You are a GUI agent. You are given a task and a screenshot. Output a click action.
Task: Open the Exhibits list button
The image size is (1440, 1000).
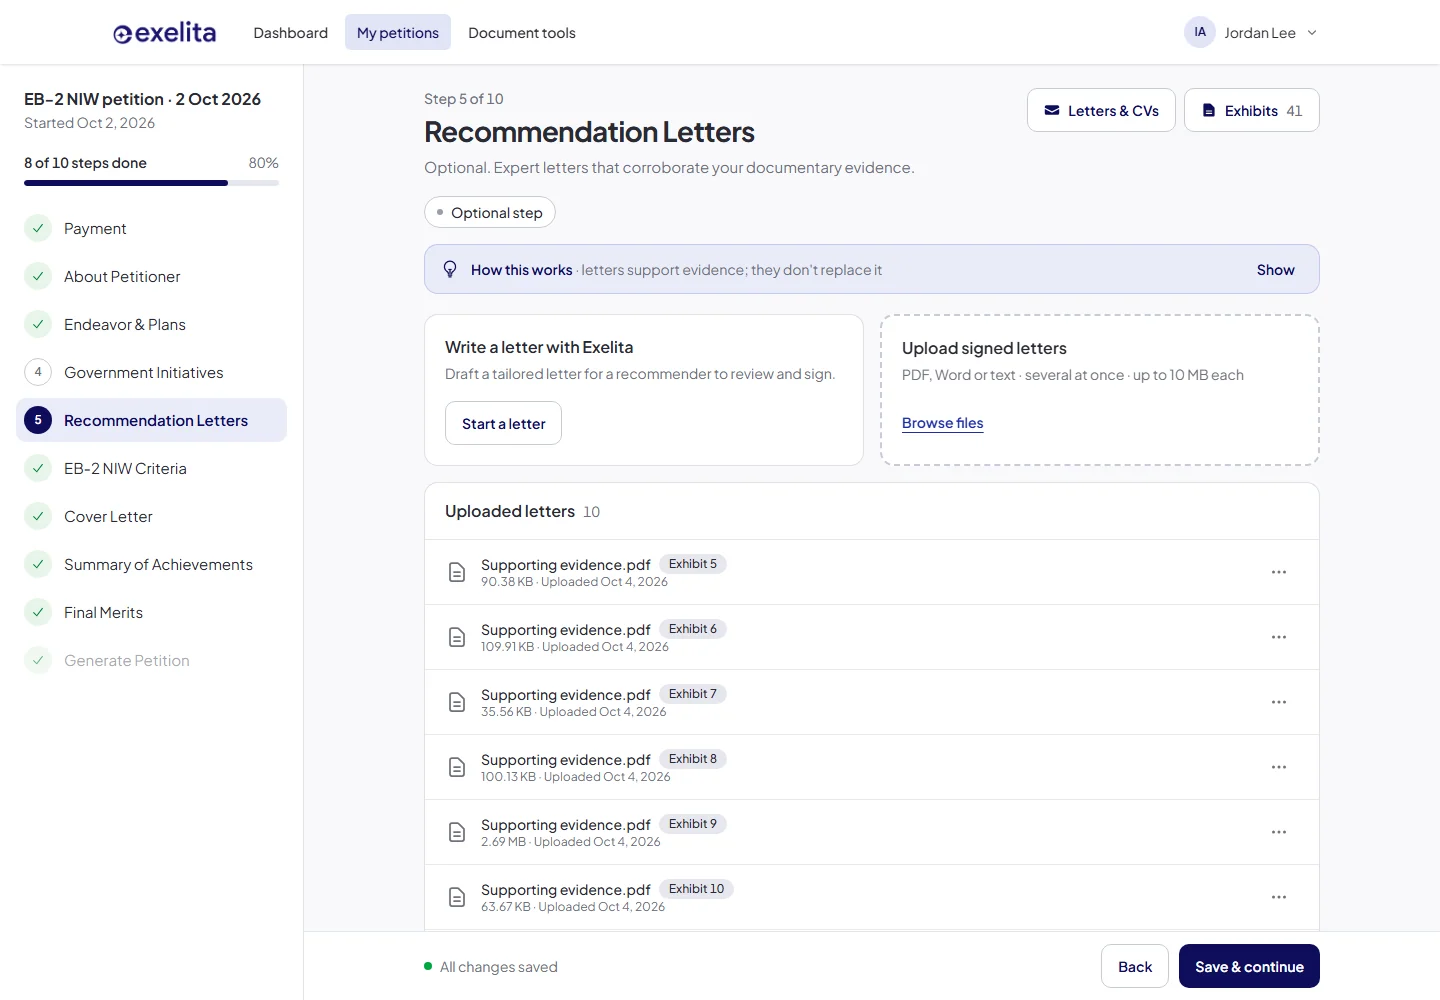pyautogui.click(x=1252, y=110)
